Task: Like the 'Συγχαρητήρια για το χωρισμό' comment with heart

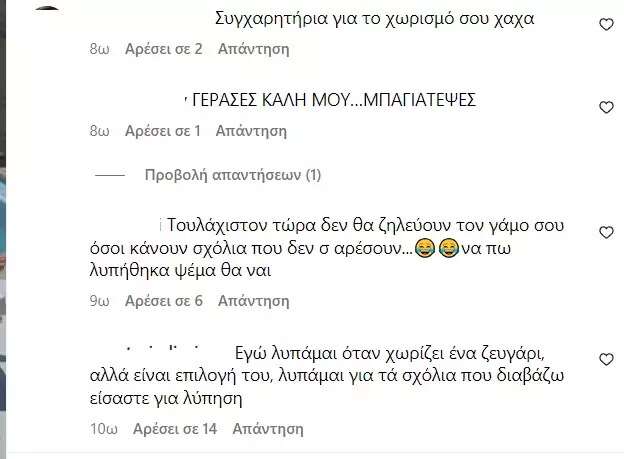Action: 606,25
